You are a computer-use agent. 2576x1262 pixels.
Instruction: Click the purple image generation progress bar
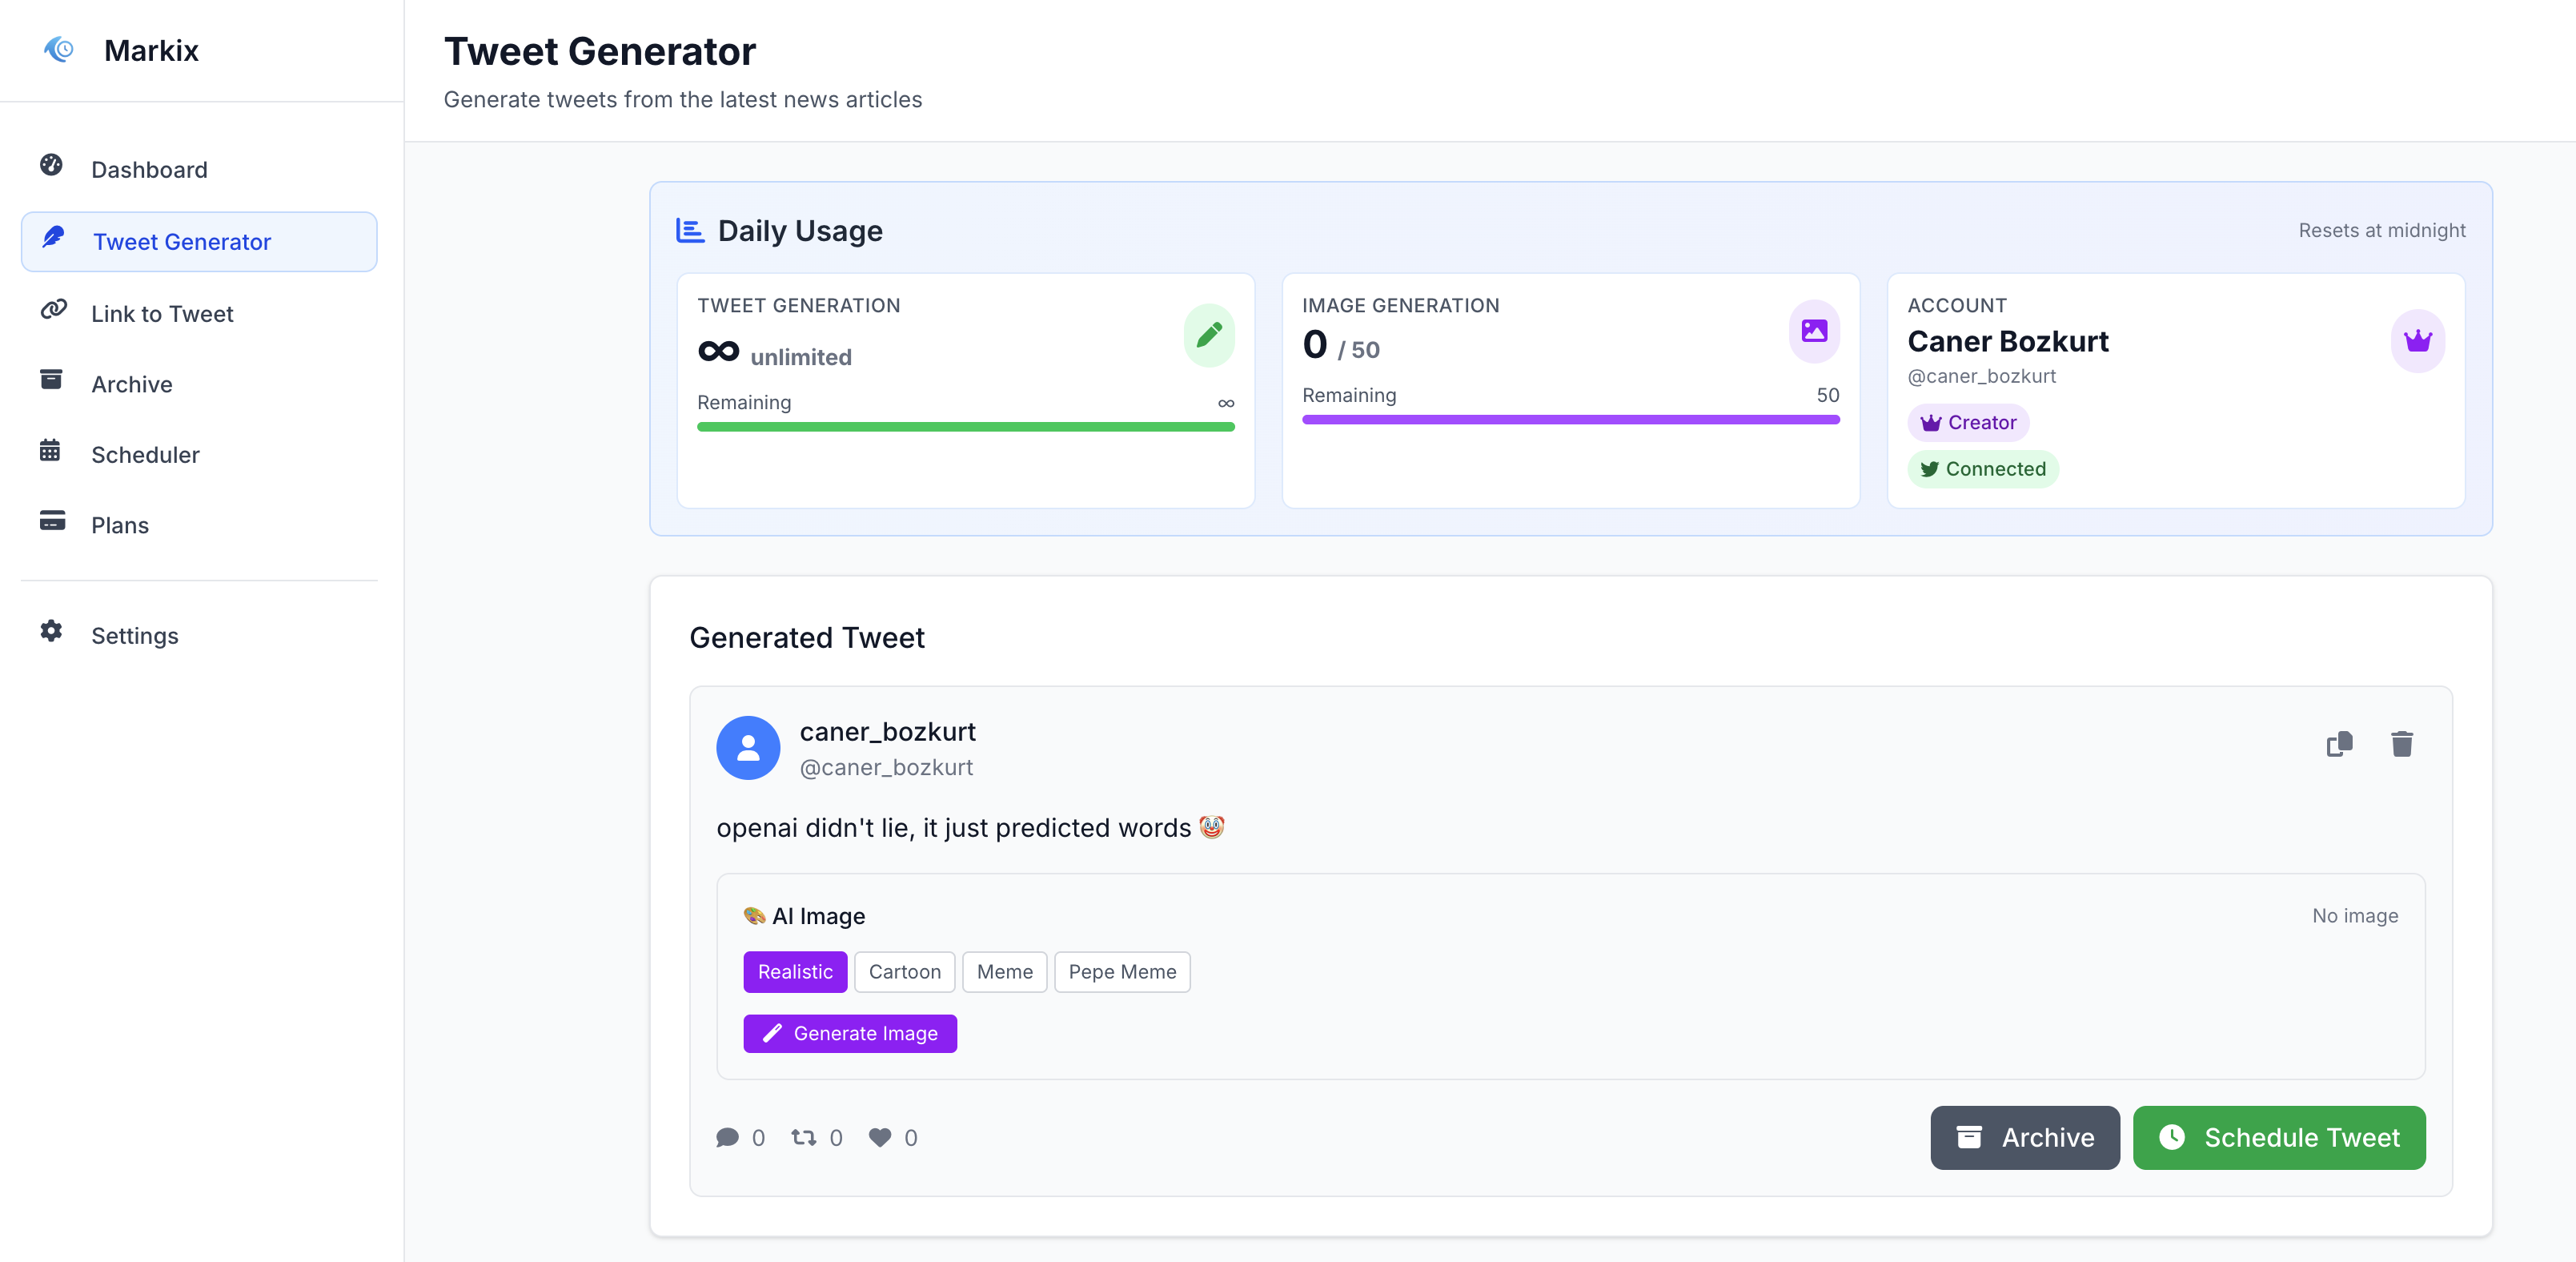point(1570,420)
